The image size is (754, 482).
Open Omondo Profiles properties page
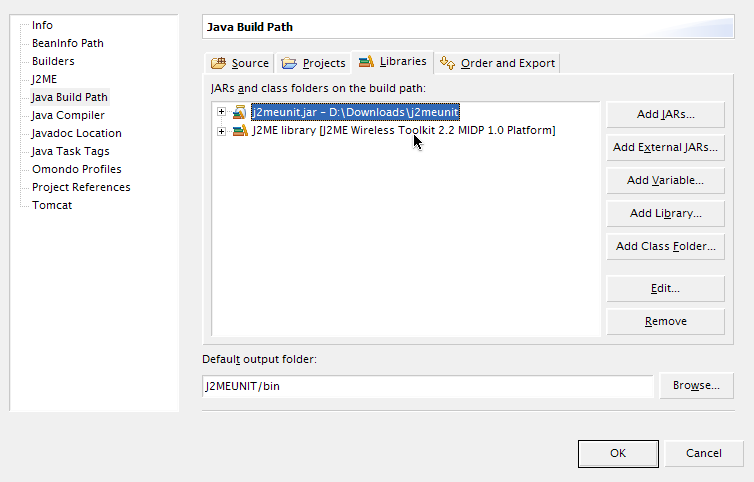tap(76, 169)
